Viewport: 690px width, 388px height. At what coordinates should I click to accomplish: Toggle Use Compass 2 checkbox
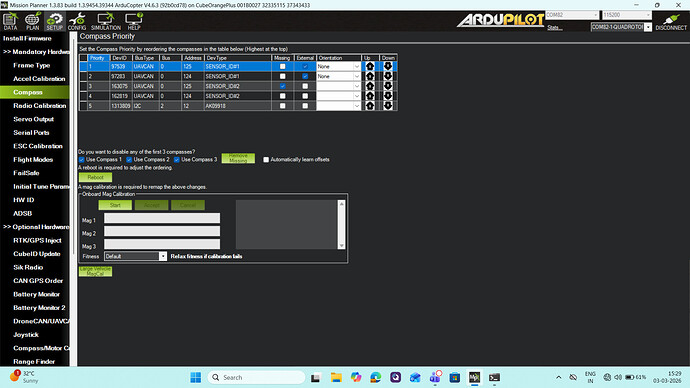pos(129,160)
